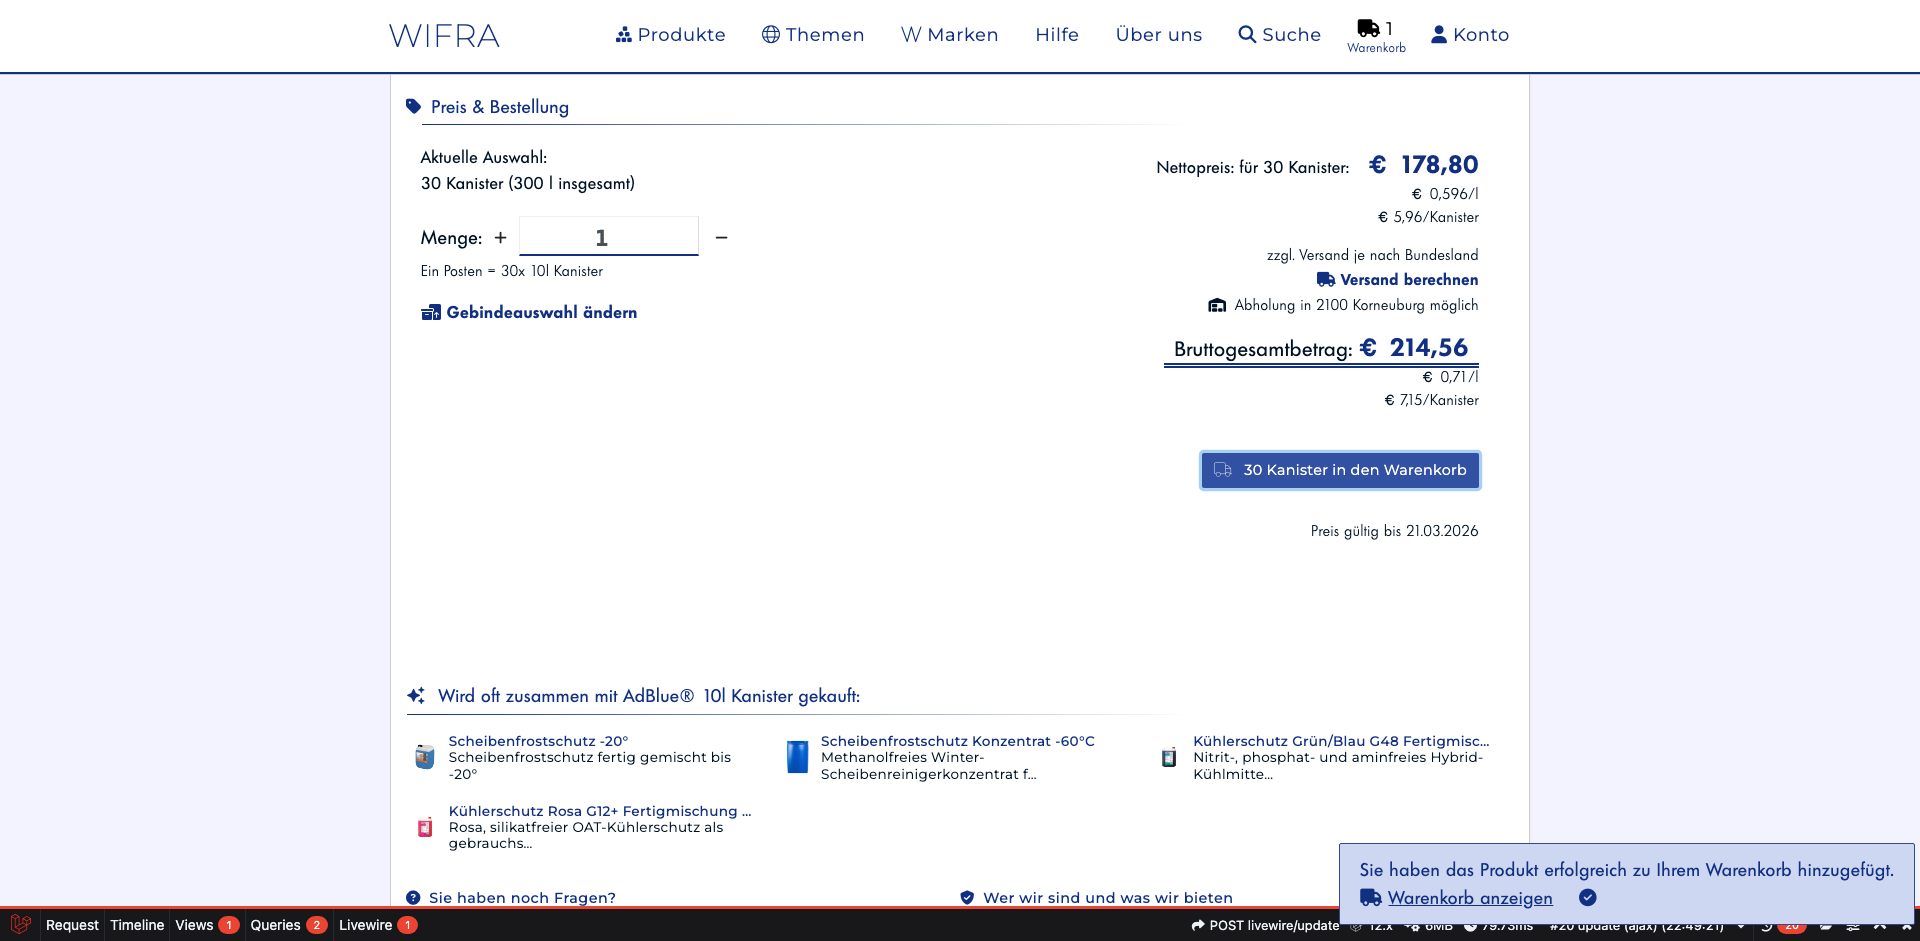Screen dimensions: 1920x941
Task: Click Scheibenfrostschutz -20° product thumbnail
Action: [425, 757]
